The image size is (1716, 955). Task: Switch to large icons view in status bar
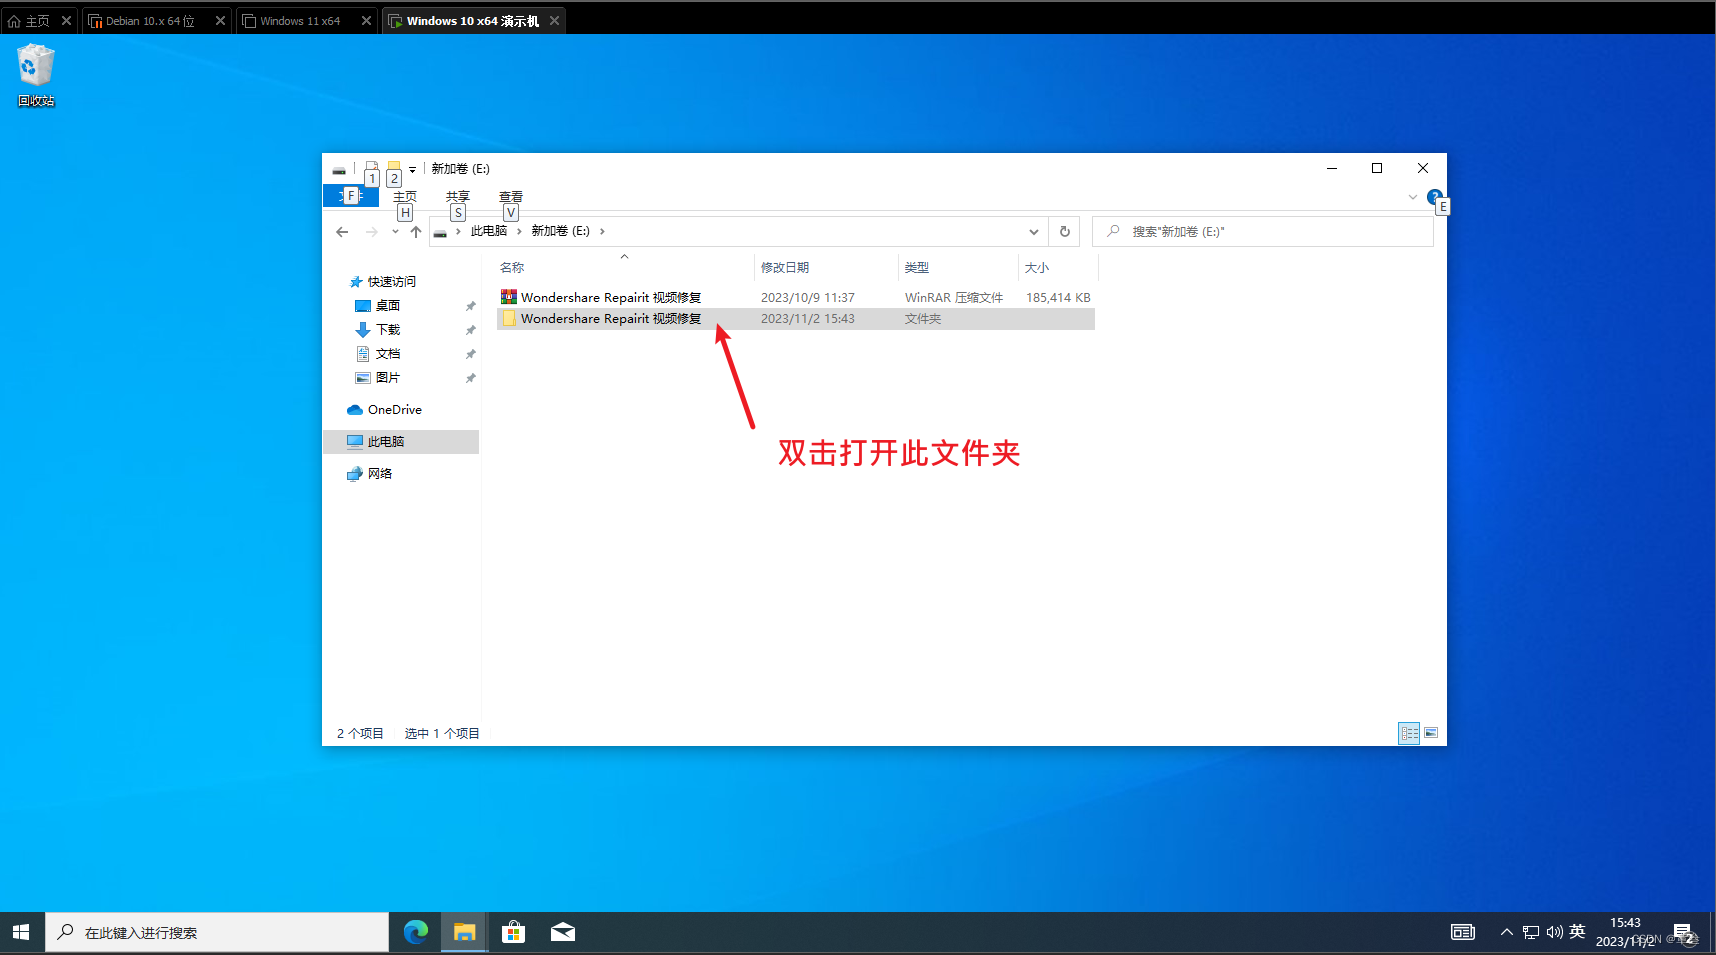click(1431, 733)
